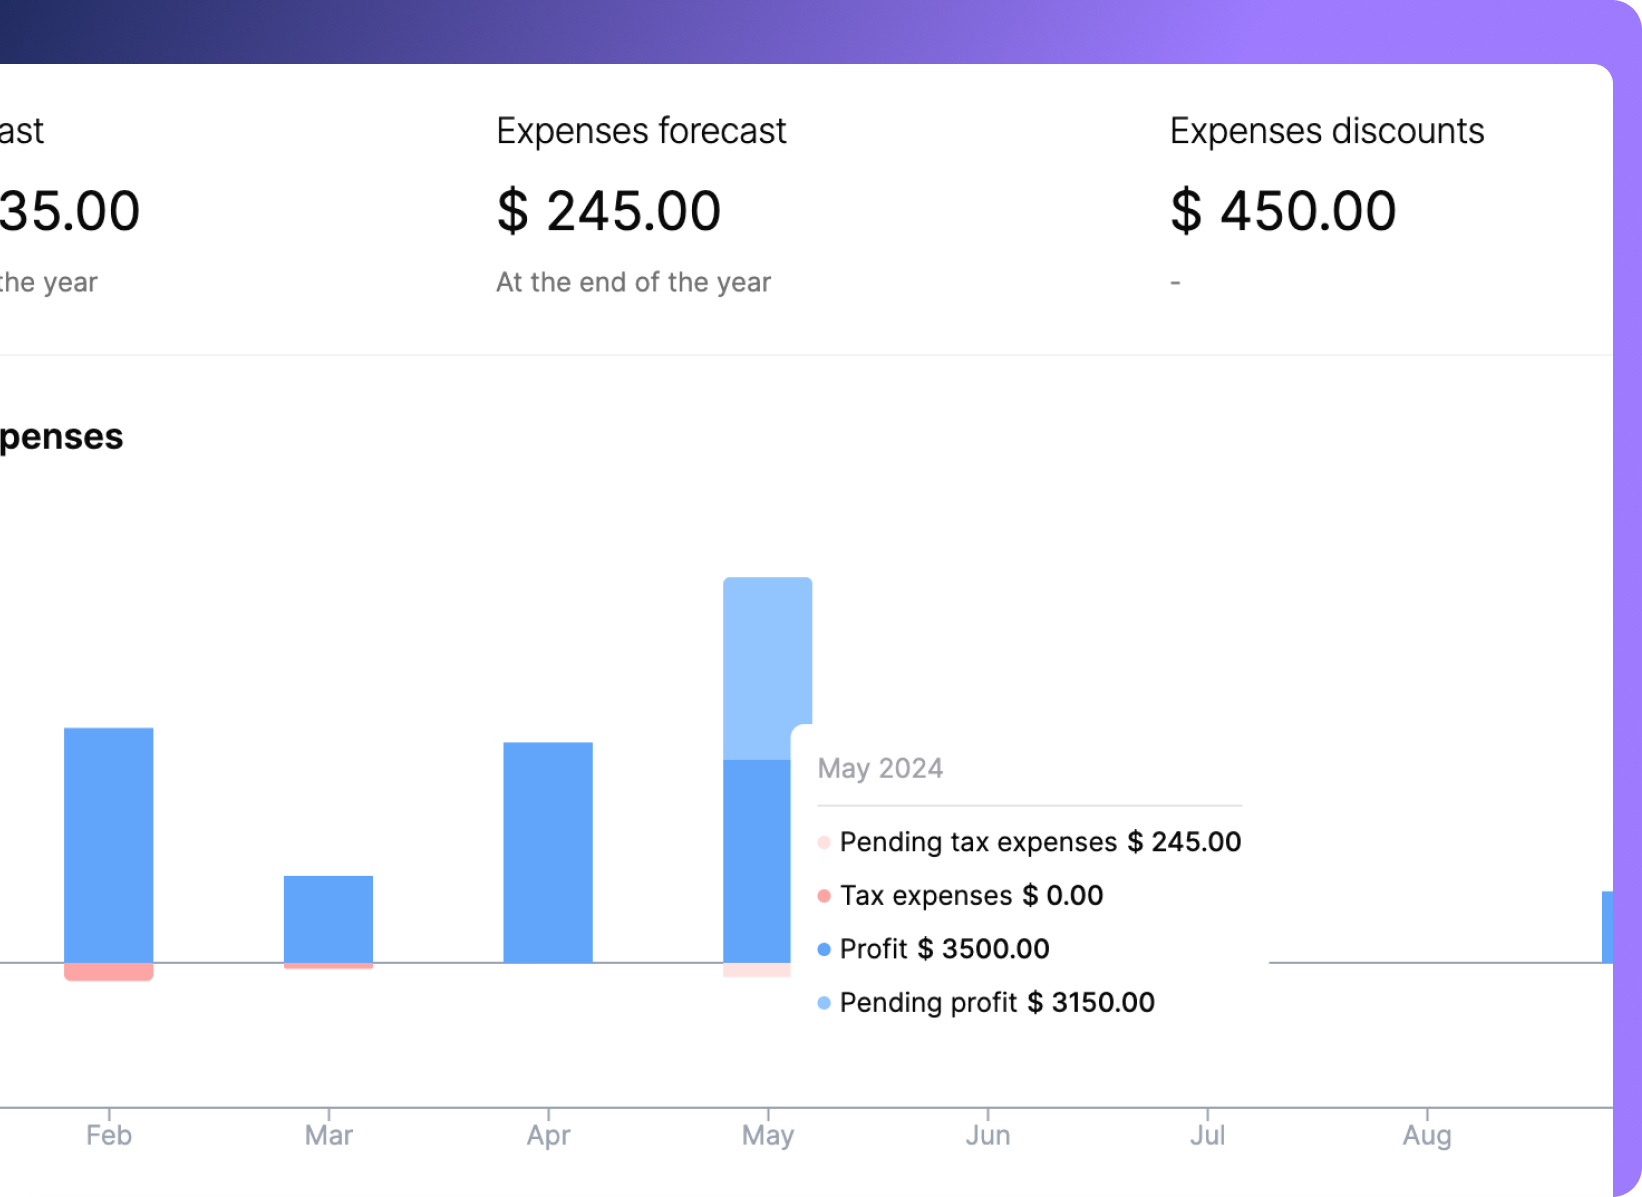The height and width of the screenshot is (1197, 1642).
Task: Click the Jun axis label
Action: point(988,1135)
